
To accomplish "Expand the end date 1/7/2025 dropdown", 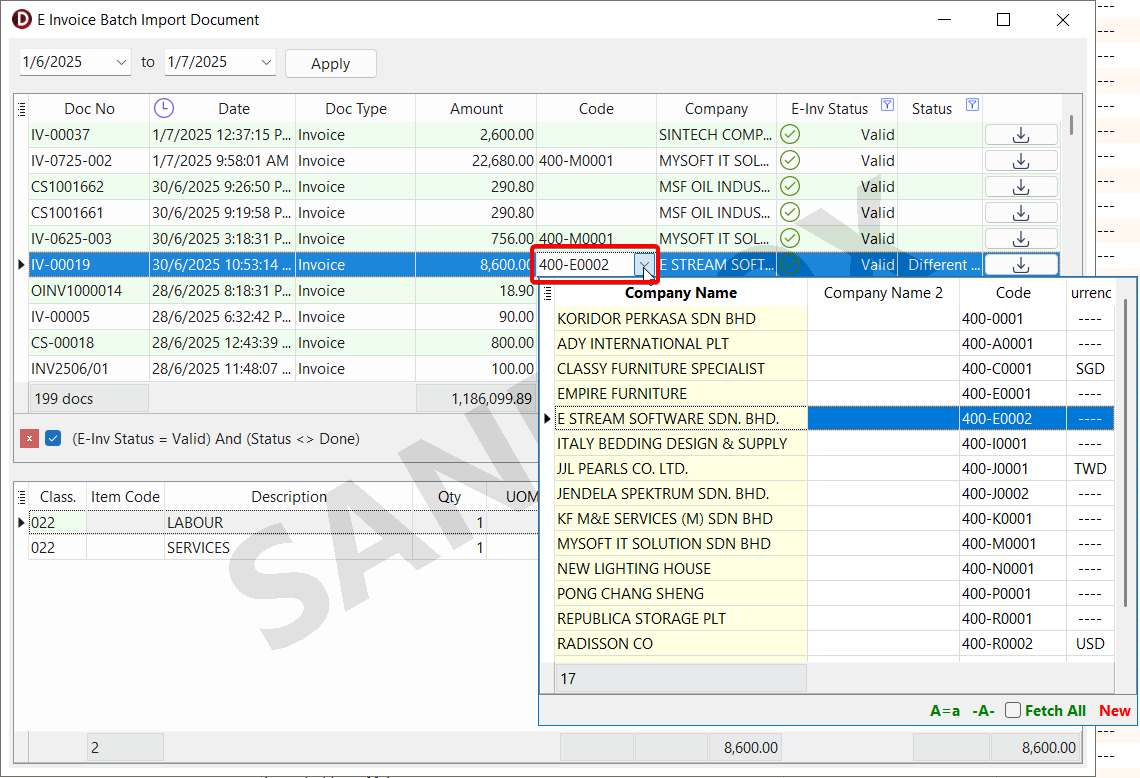I will coord(266,62).
